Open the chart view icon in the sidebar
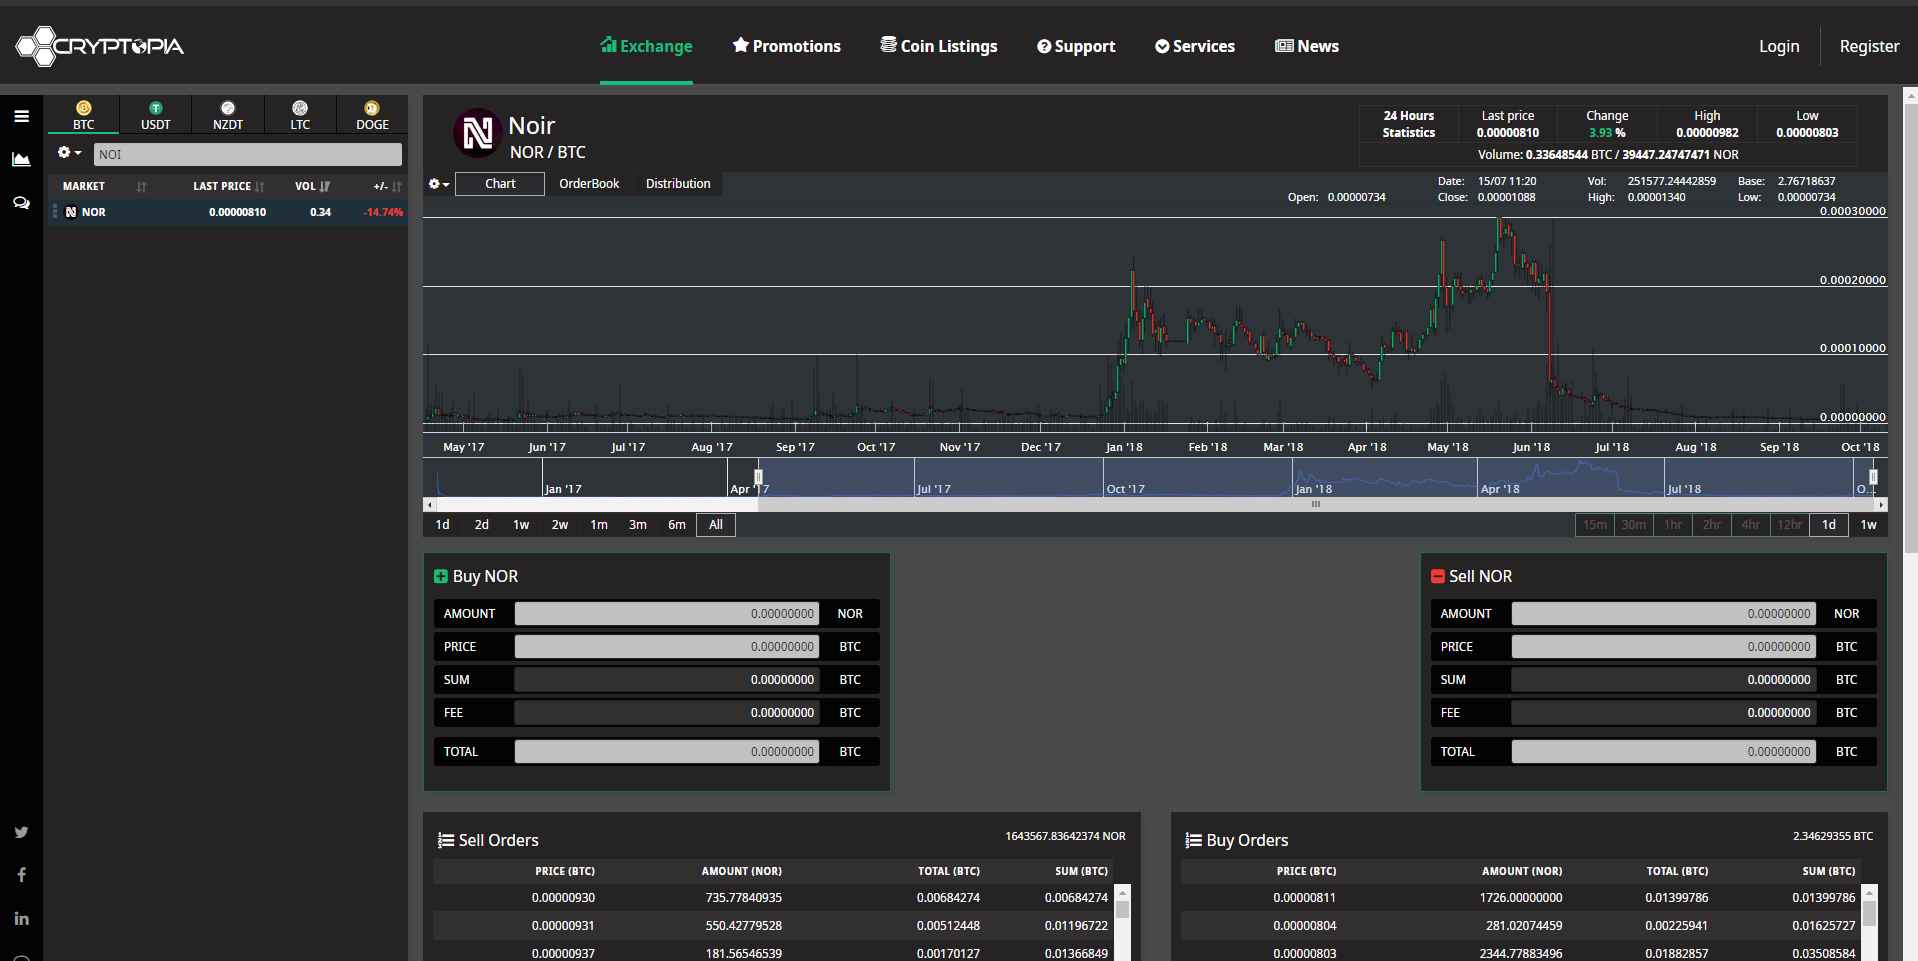Image resolution: width=1918 pixels, height=961 pixels. 21,159
